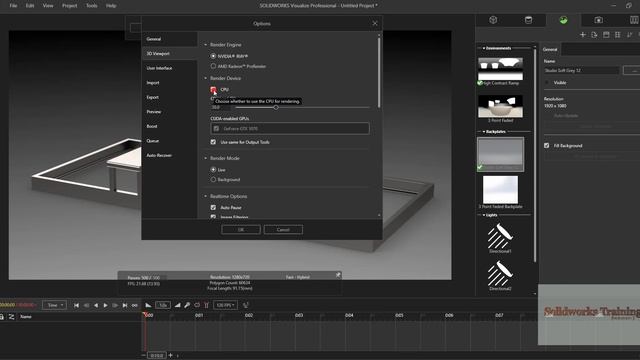Toggle the CPU render device checkbox
The height and width of the screenshot is (360, 640).
[213, 89]
